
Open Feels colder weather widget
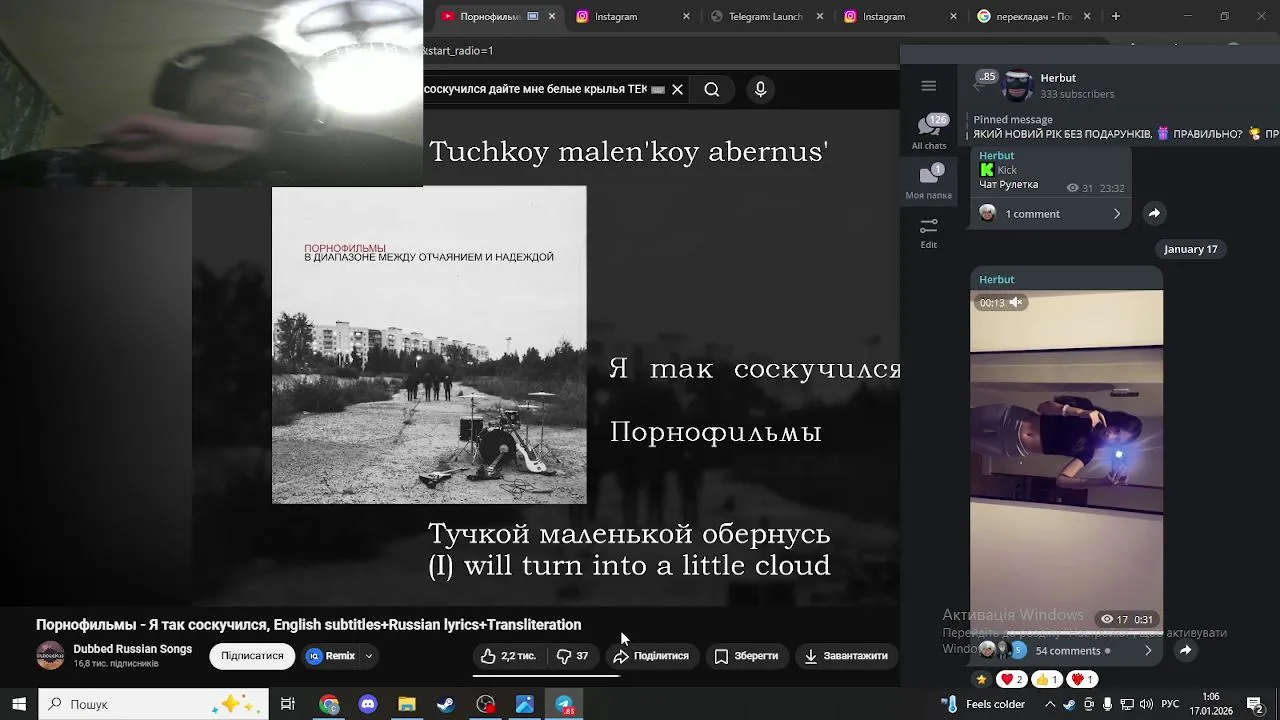(x=983, y=704)
